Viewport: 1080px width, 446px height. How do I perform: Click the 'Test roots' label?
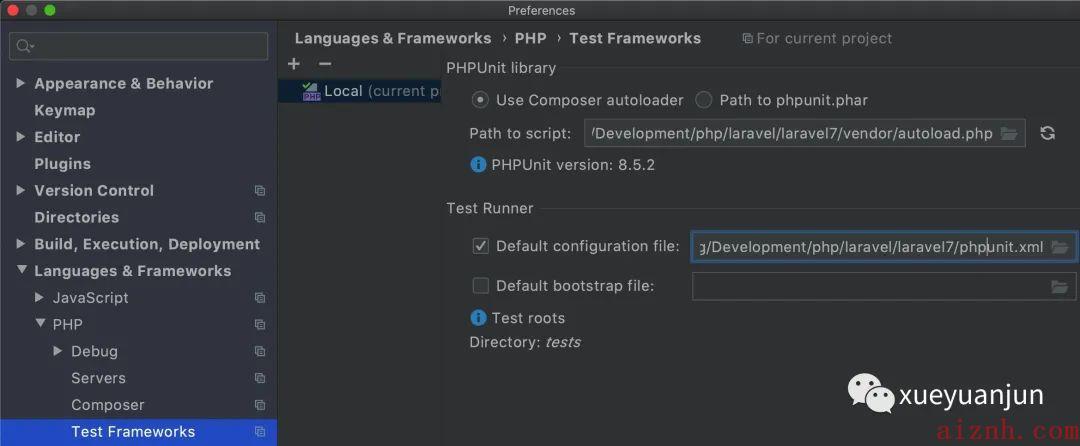[528, 318]
